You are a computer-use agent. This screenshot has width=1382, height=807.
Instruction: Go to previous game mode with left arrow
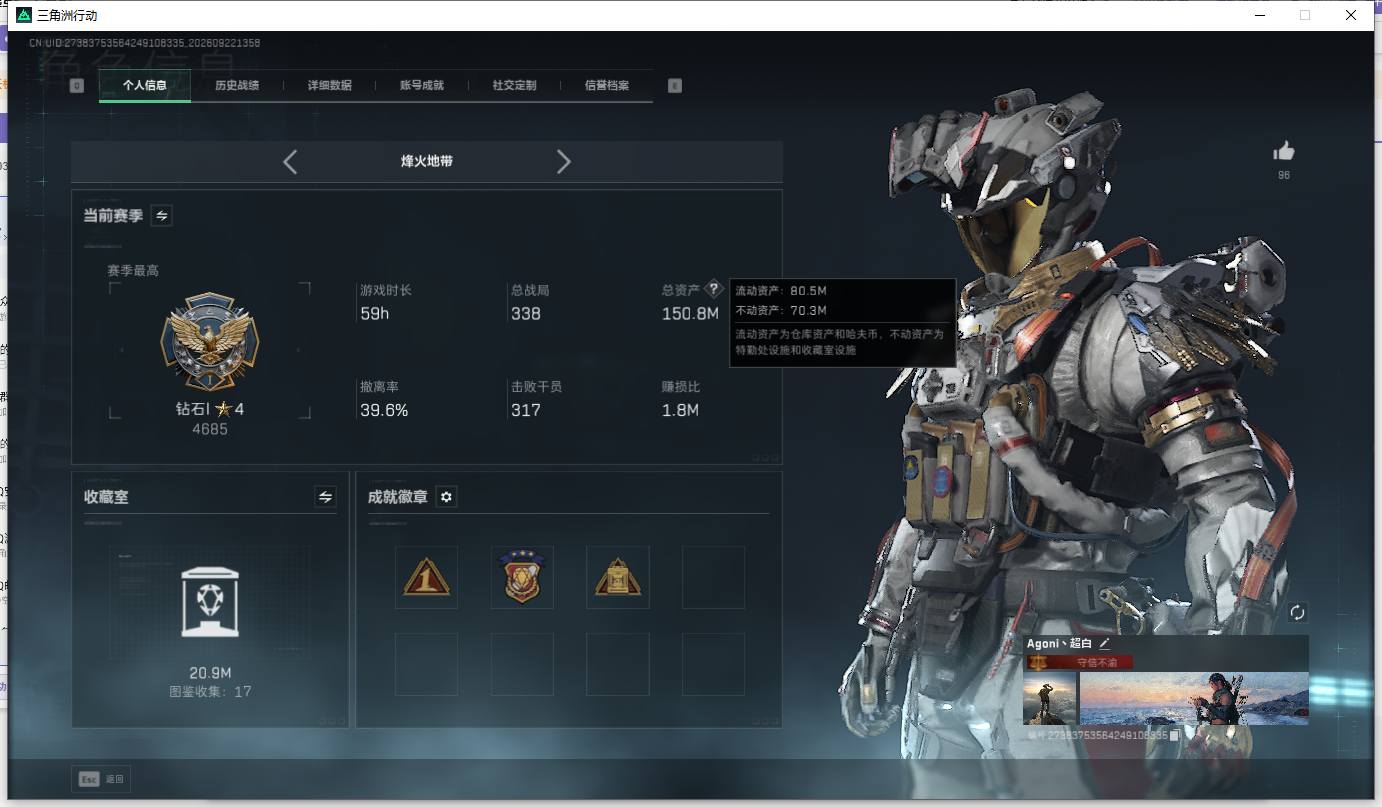coord(290,162)
